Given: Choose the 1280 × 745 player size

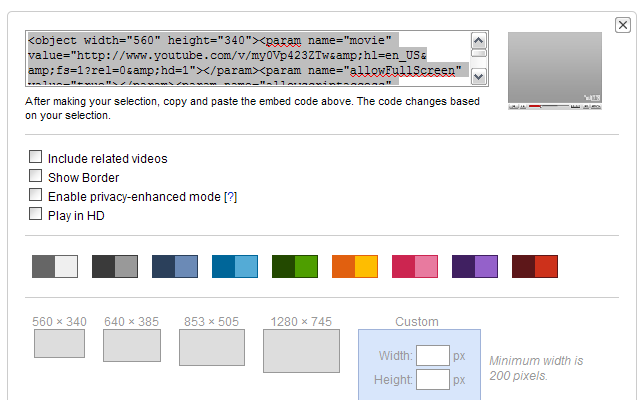Looking at the screenshot, I should (x=301, y=350).
